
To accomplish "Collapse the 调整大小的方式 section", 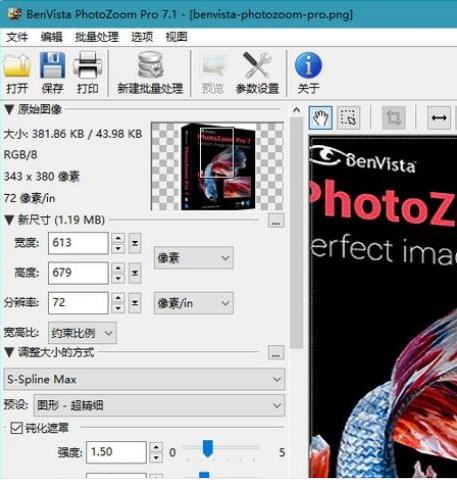I will [x=9, y=352].
